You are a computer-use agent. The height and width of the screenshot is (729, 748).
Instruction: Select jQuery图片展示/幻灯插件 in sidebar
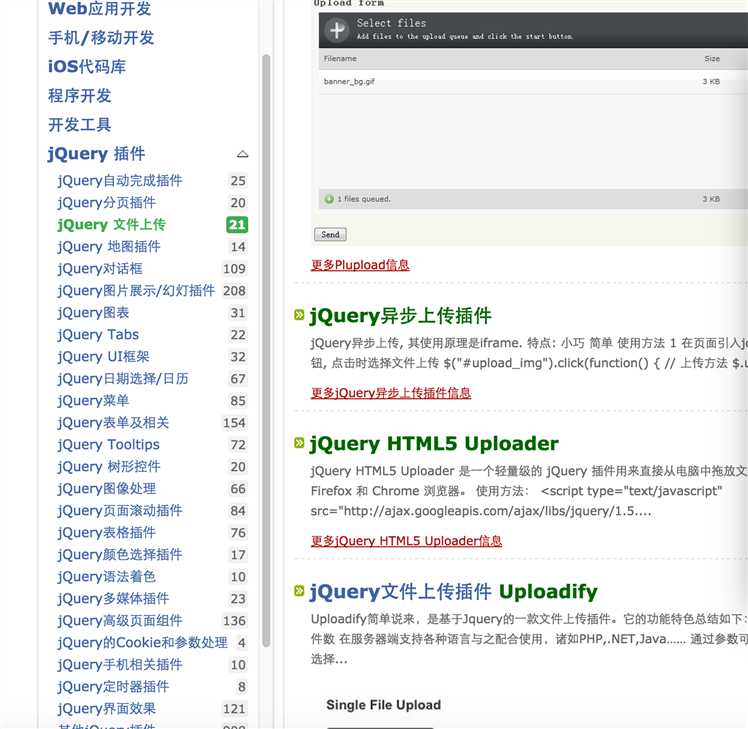136,291
